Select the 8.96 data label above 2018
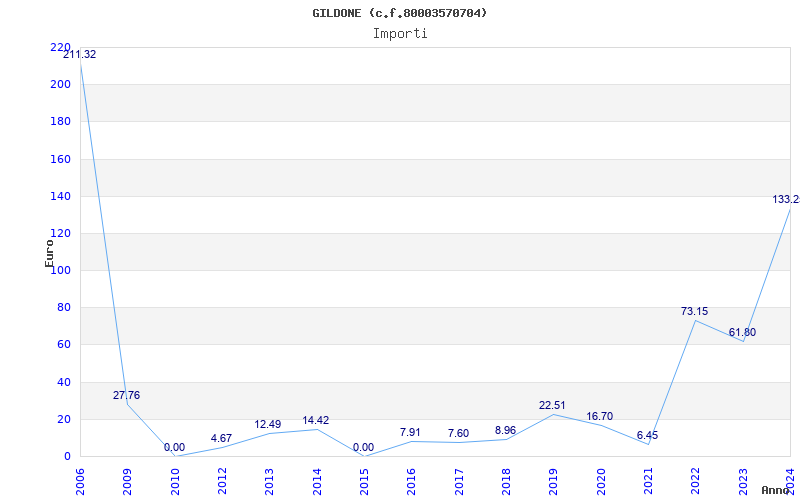The image size is (800, 500). click(x=506, y=431)
